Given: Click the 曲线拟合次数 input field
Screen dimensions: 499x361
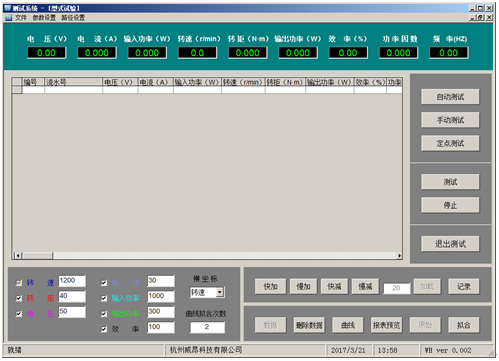Looking at the screenshot, I should click(207, 327).
